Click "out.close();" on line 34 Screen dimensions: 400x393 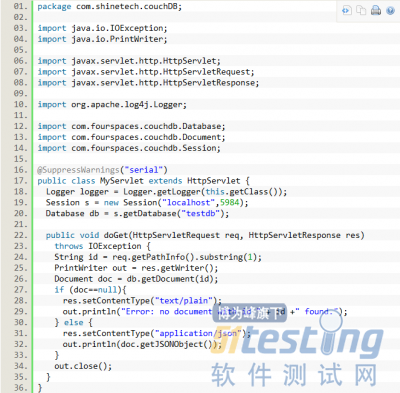(x=83, y=366)
